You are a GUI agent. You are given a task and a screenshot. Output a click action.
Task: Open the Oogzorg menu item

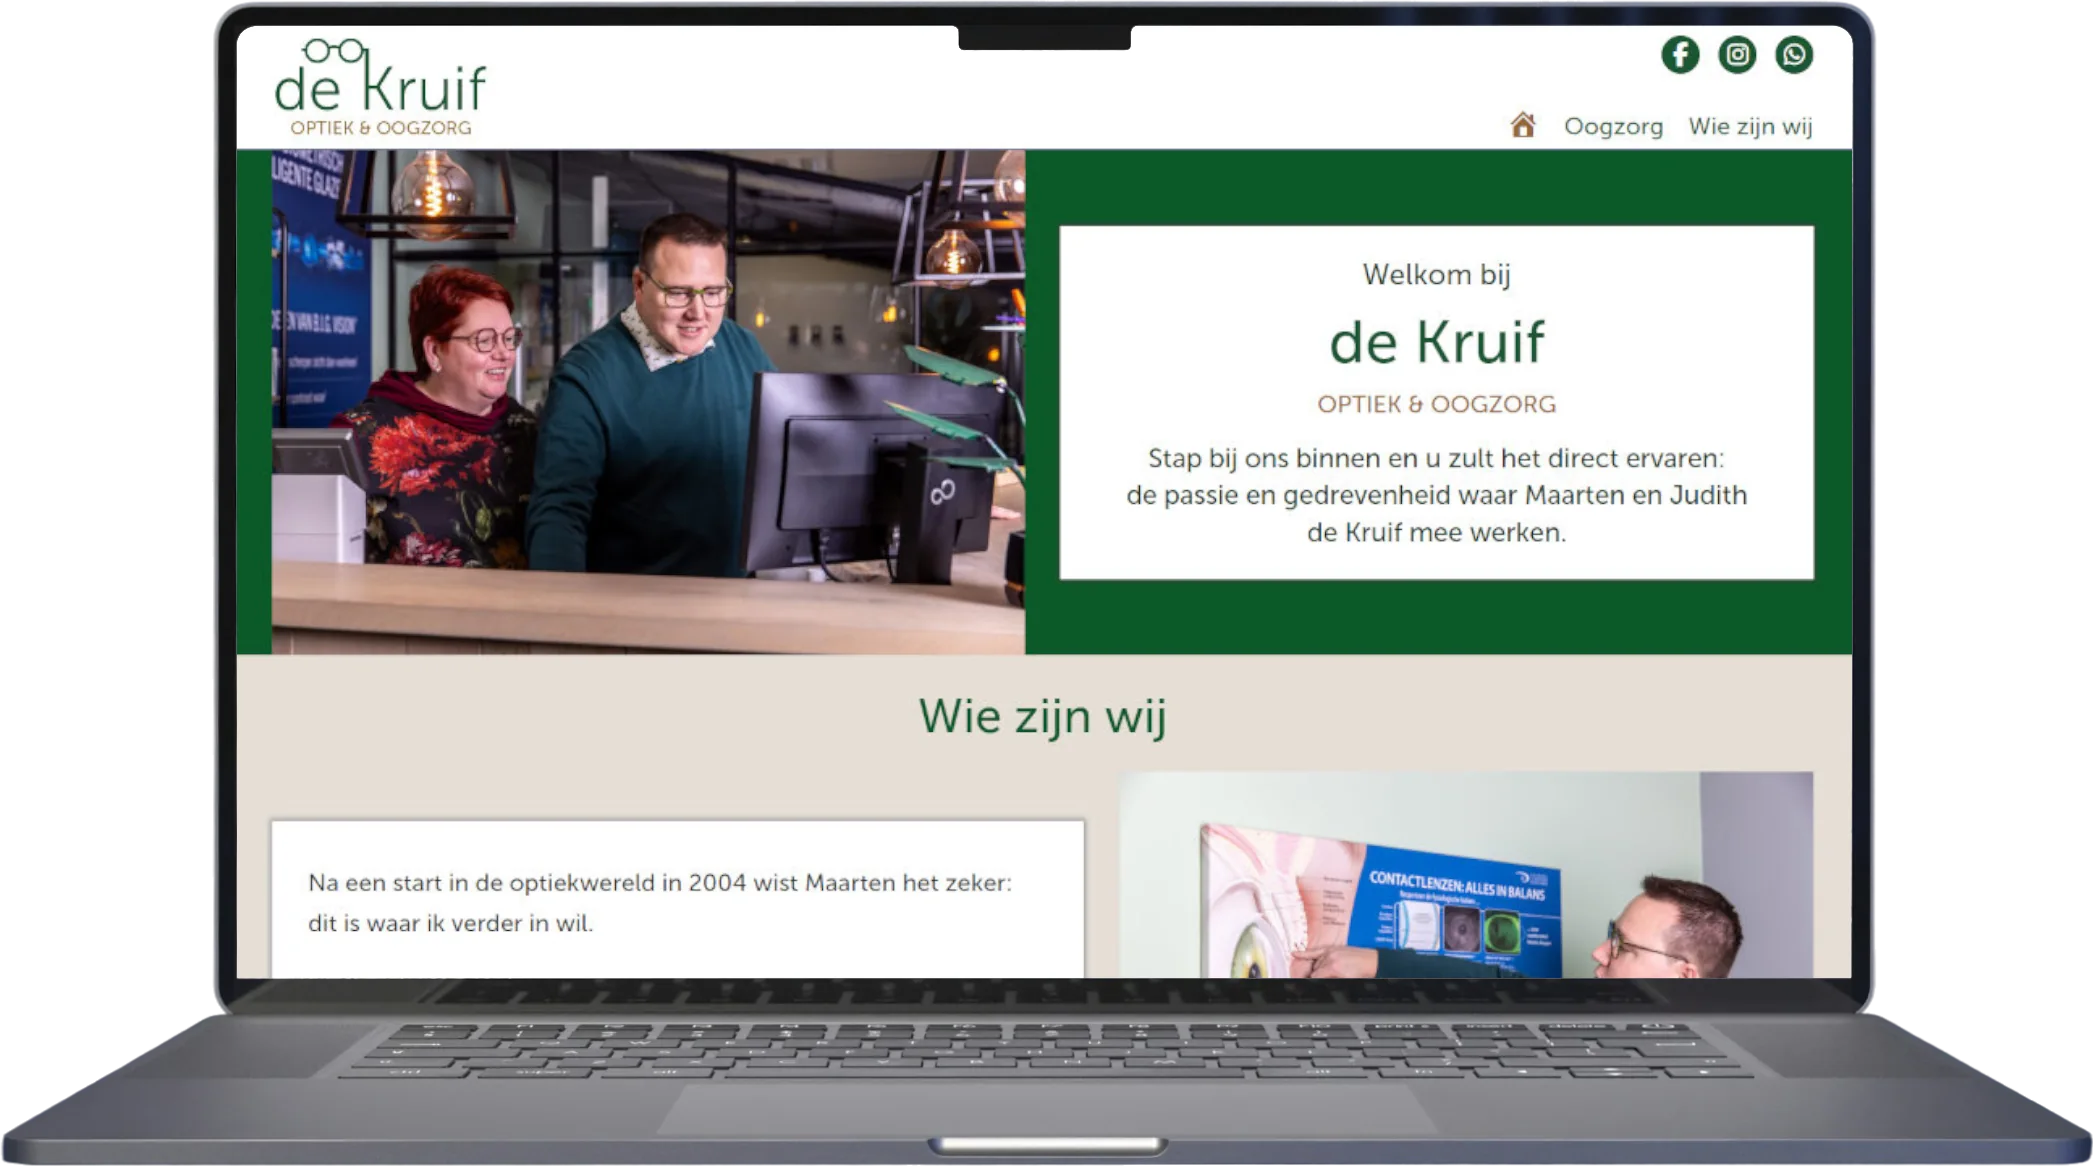click(1613, 127)
